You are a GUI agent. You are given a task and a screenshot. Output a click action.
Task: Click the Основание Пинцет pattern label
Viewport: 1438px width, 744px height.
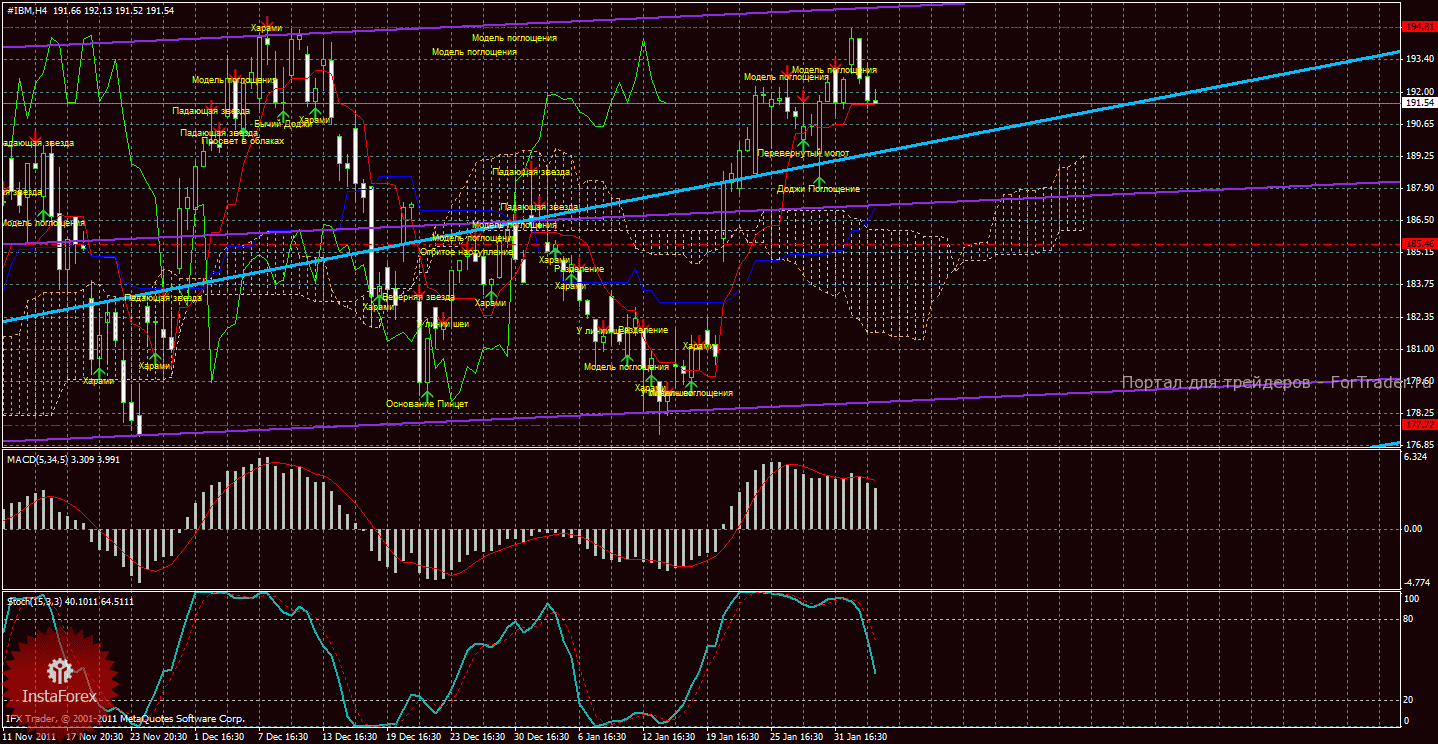(x=427, y=404)
